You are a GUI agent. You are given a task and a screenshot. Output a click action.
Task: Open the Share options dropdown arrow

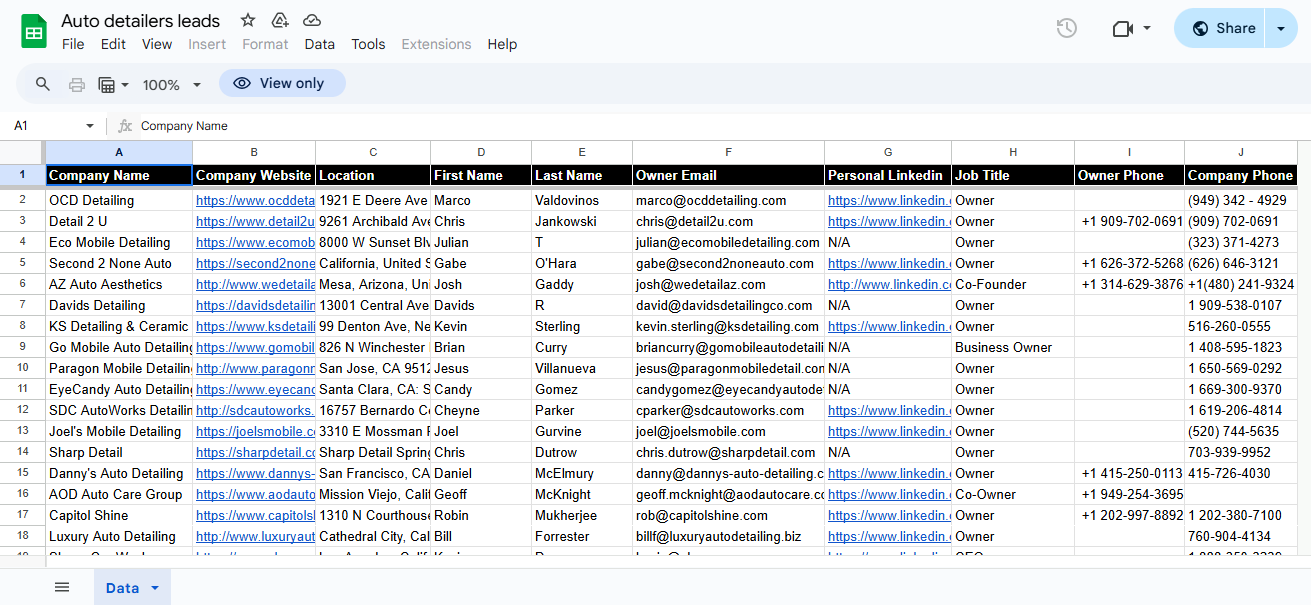click(x=1281, y=28)
